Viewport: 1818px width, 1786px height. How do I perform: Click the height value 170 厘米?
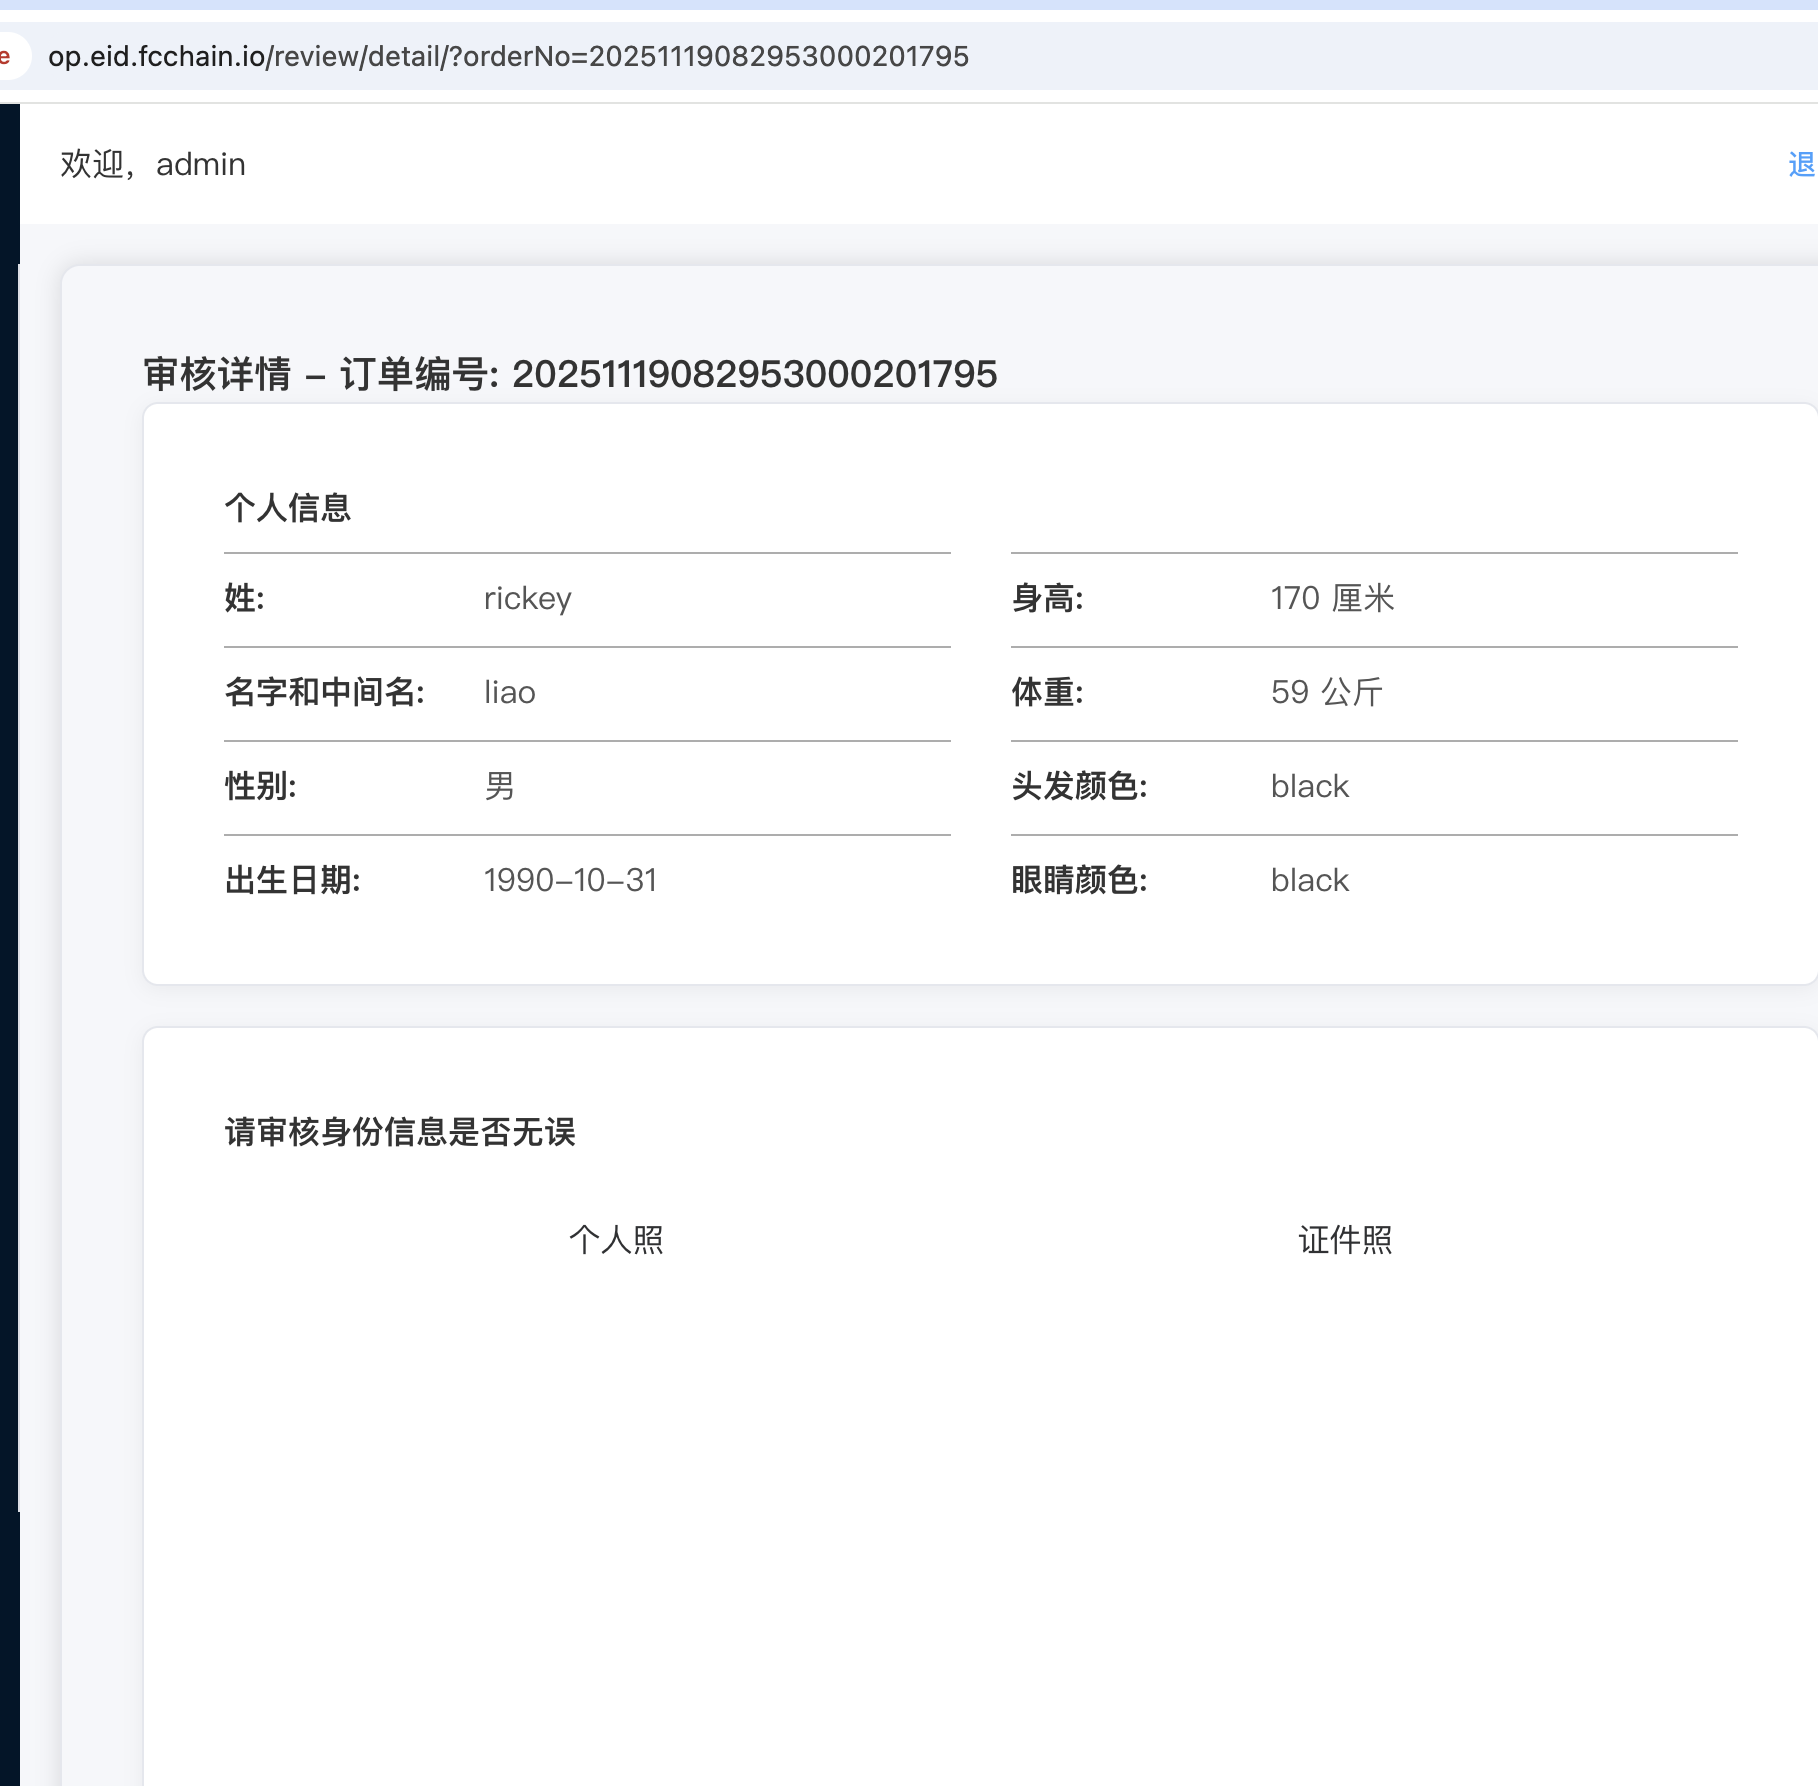pos(1332,598)
